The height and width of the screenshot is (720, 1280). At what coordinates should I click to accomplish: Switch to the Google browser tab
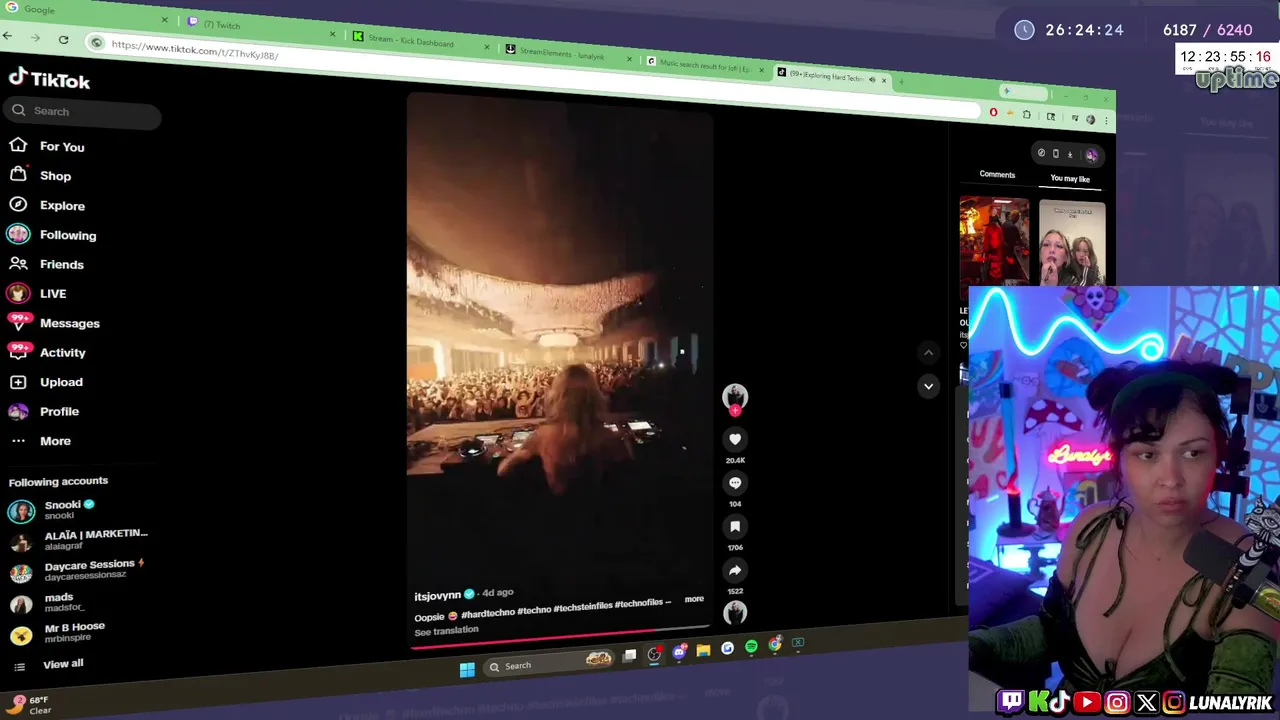[85, 12]
